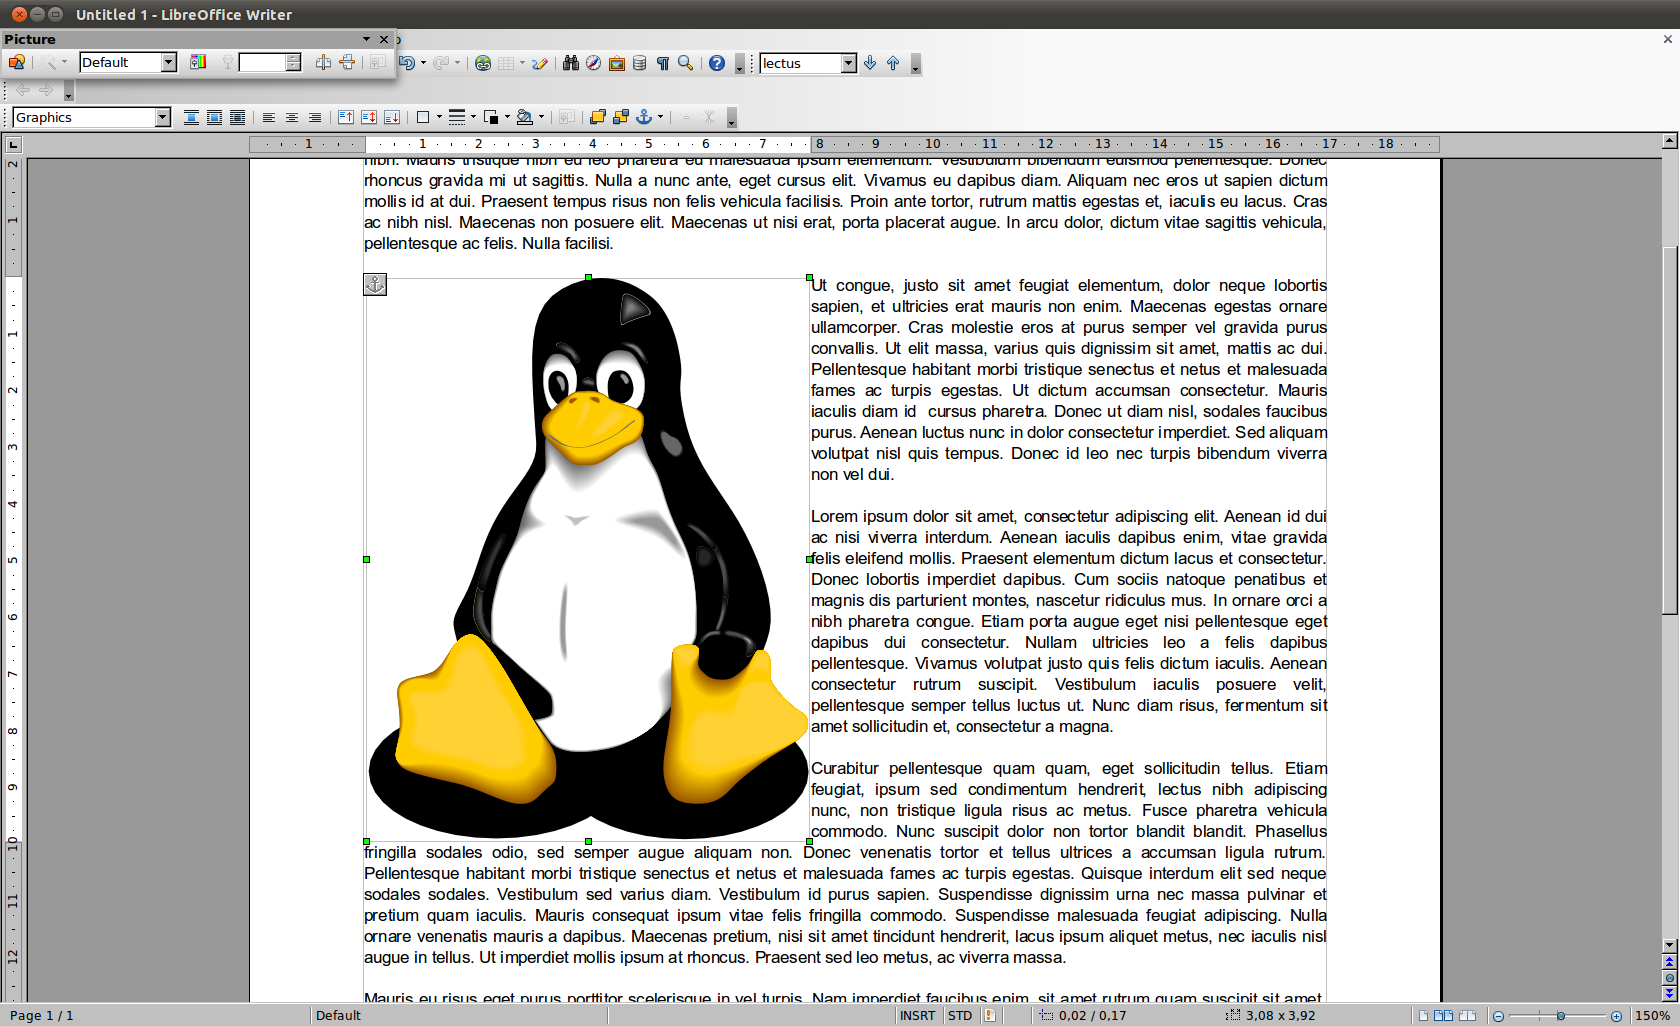Open the Graphics frame style dropdown
Screen dimensions: 1680x1026
(163, 118)
